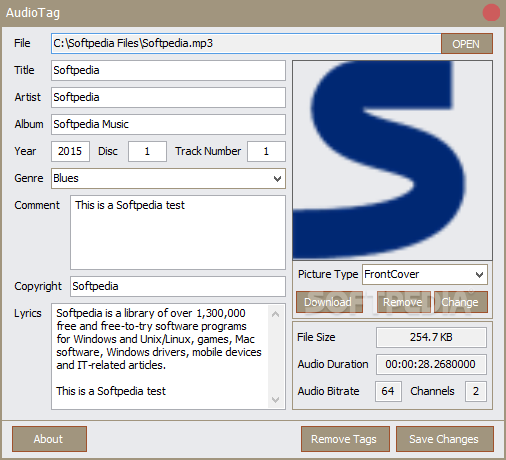Click the Track Number label
The image size is (506, 460).
pos(208,151)
